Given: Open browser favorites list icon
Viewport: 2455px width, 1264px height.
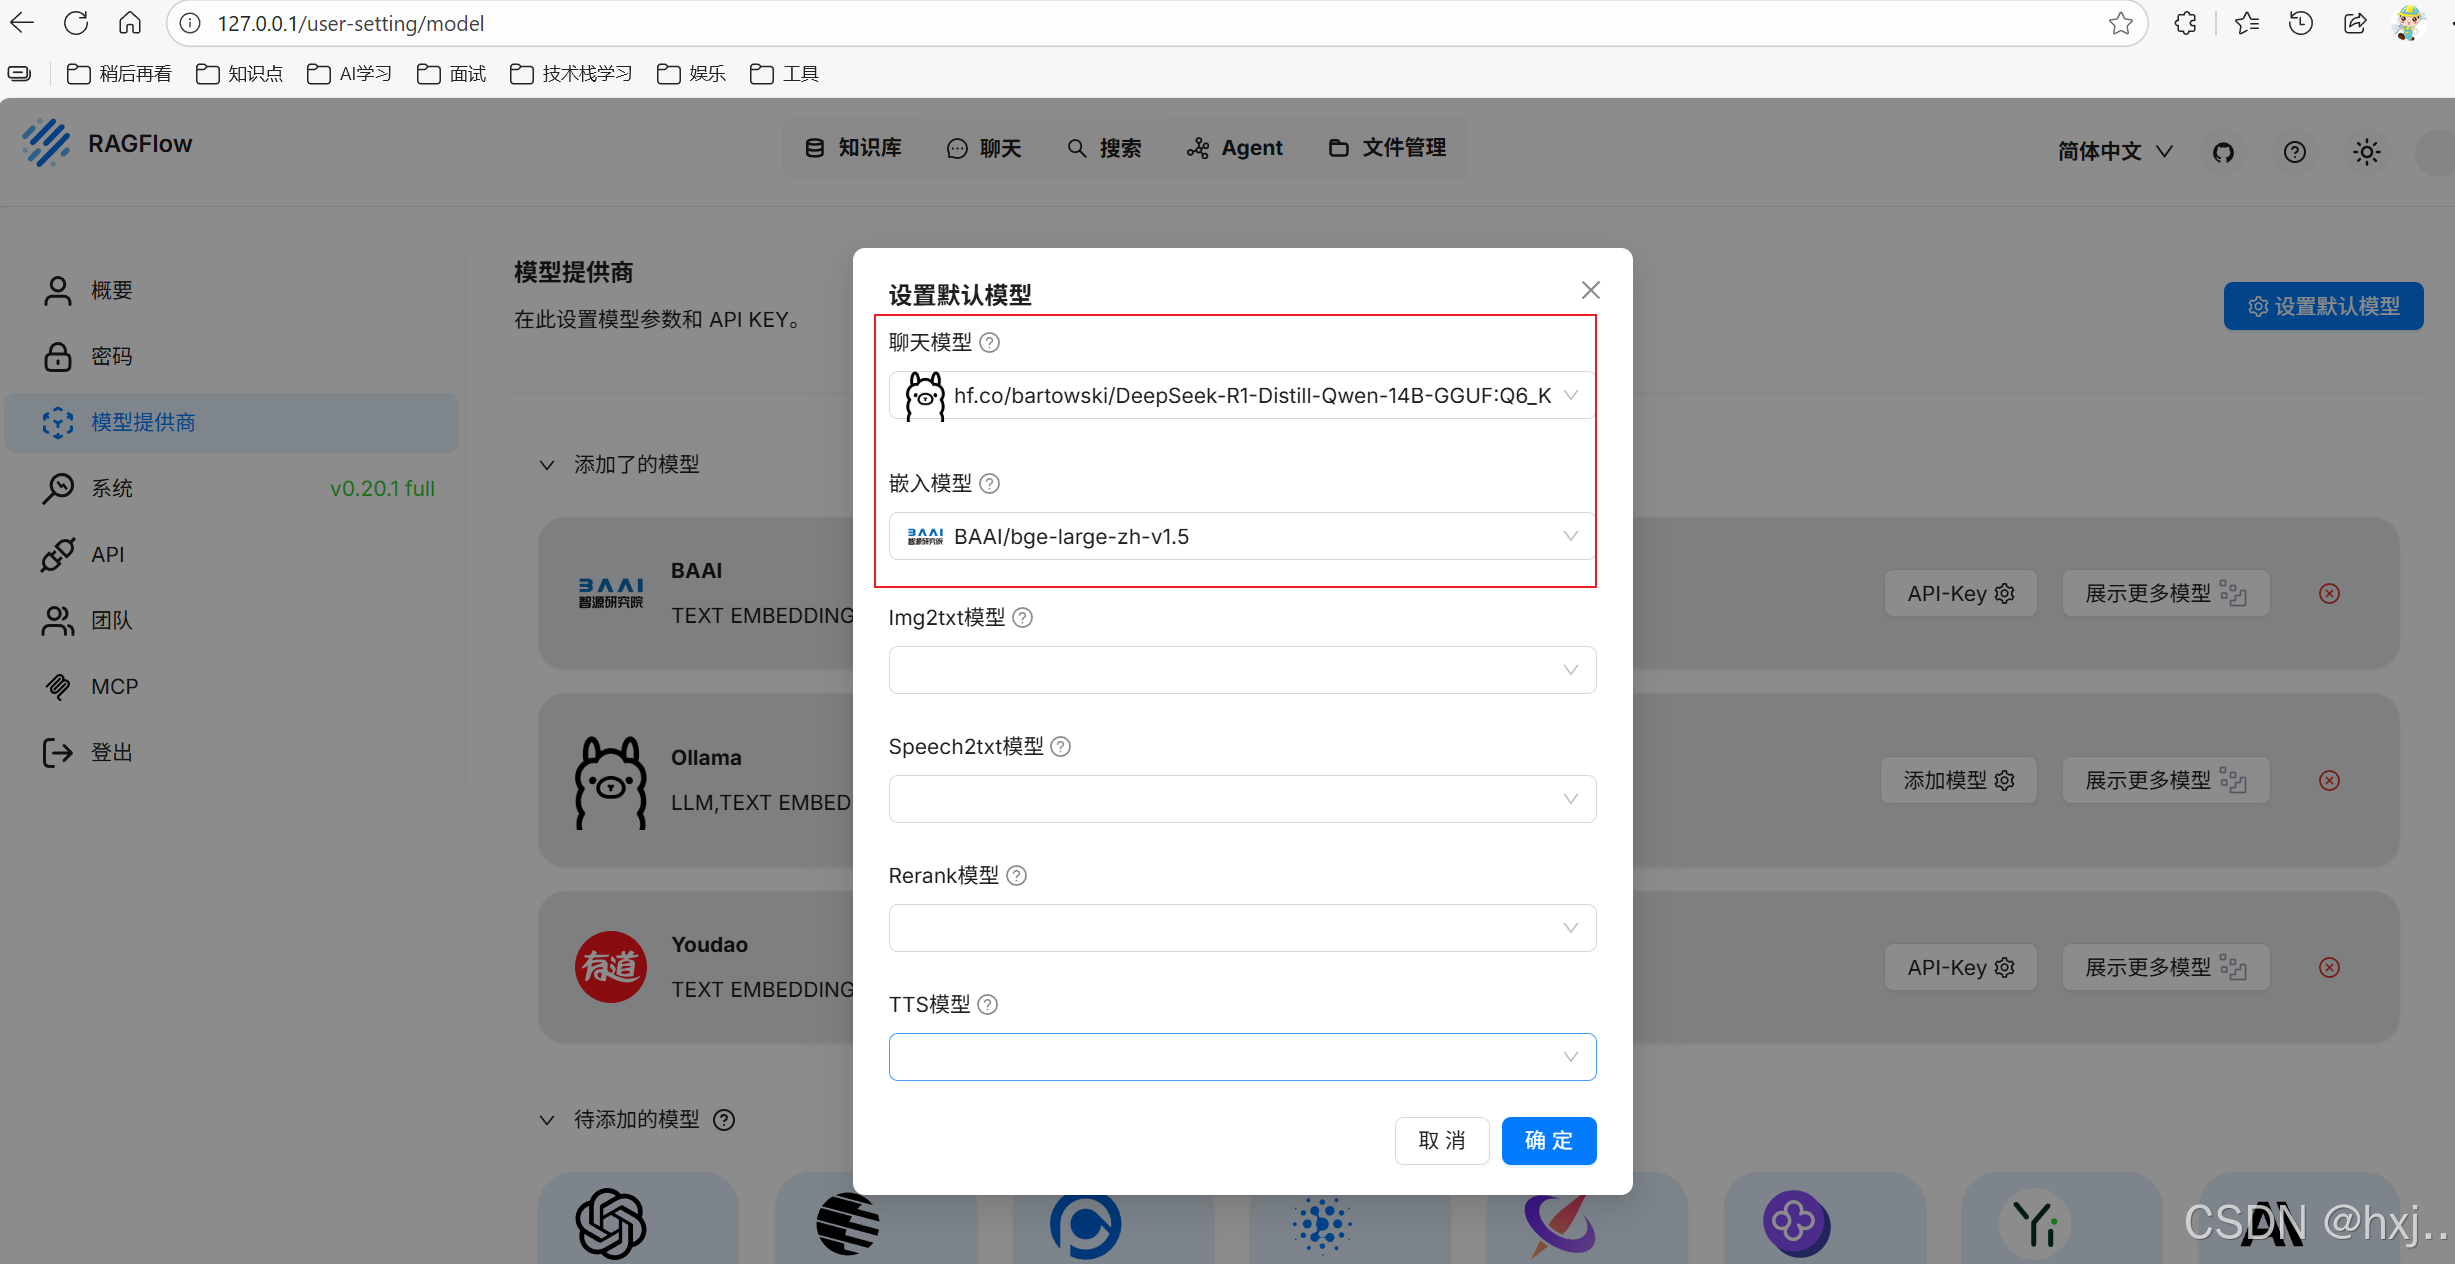Looking at the screenshot, I should point(2247,23).
